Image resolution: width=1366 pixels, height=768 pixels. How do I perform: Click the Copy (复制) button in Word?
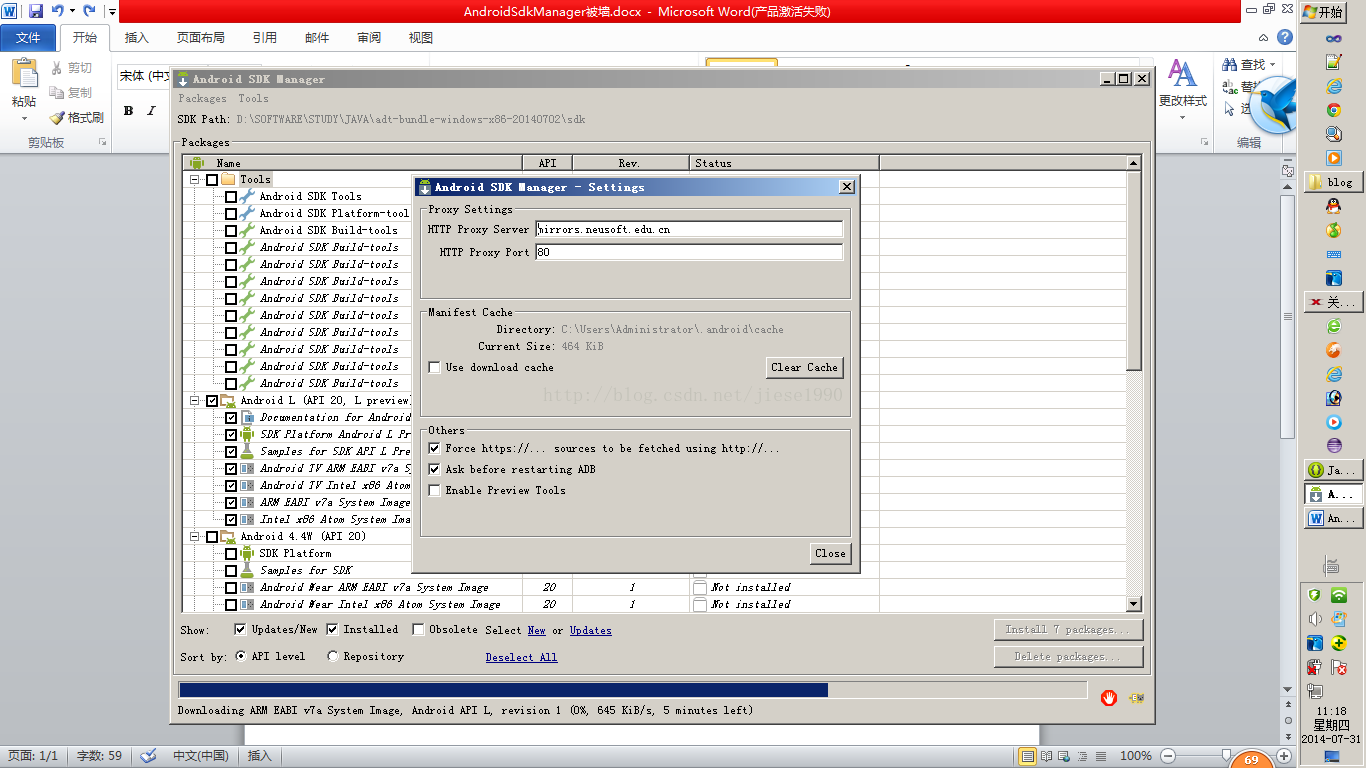click(x=70, y=92)
